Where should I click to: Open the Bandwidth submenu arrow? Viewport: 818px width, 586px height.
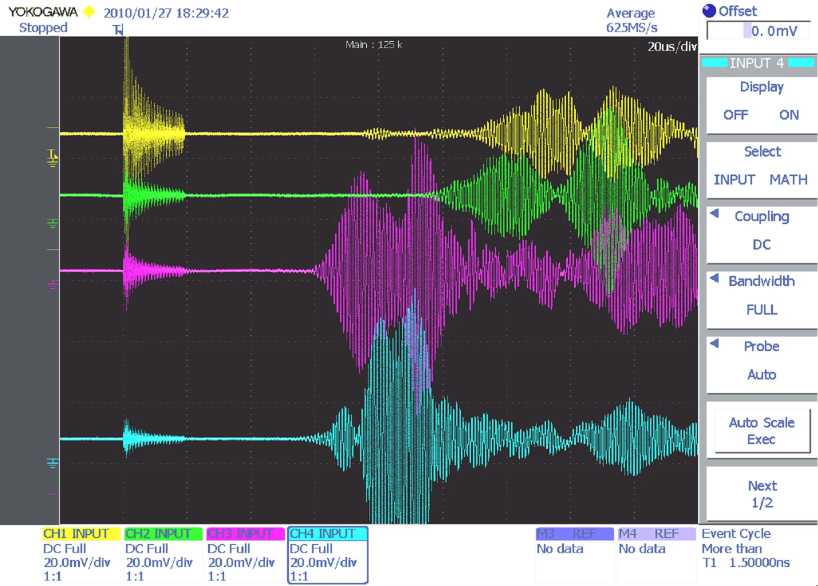(715, 278)
